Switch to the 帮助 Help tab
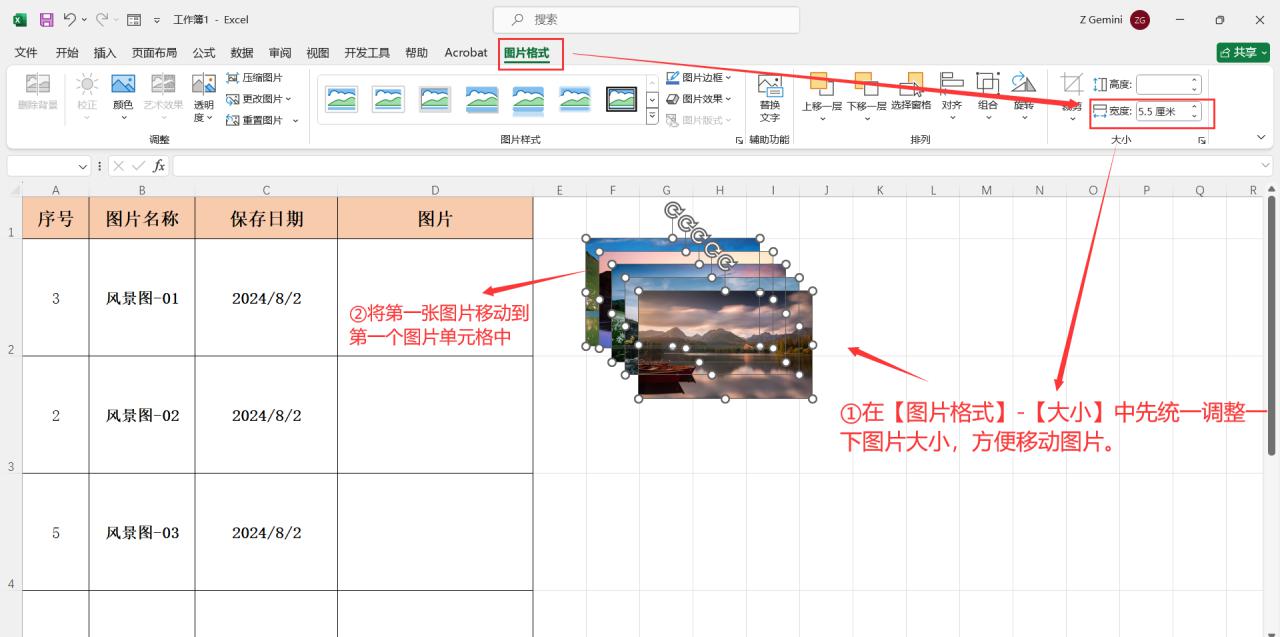 416,53
